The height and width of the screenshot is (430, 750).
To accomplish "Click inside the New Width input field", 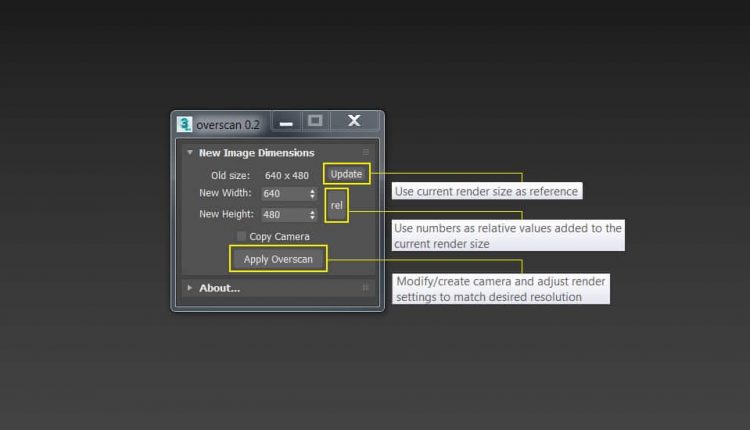I will pos(283,194).
